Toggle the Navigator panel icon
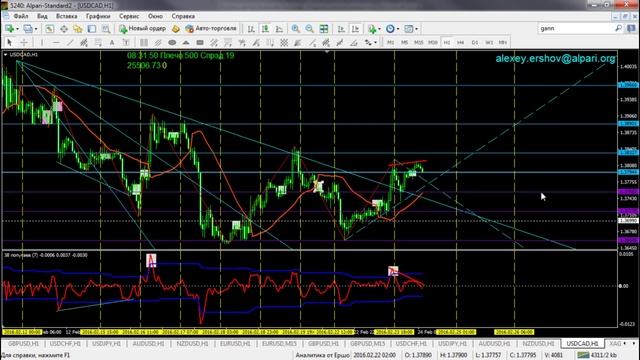 (x=78, y=29)
